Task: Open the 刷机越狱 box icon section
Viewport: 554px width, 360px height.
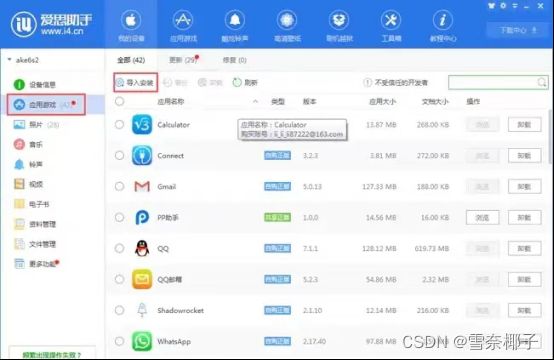Action: click(x=339, y=25)
